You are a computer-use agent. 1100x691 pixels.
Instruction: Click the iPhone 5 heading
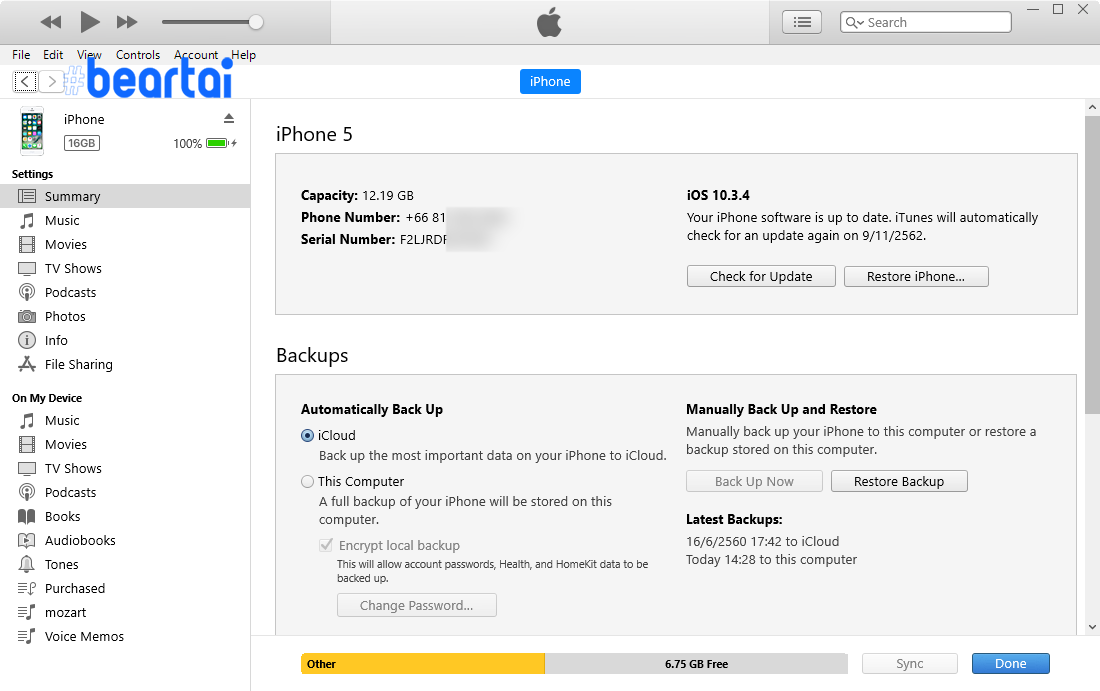[x=314, y=134]
